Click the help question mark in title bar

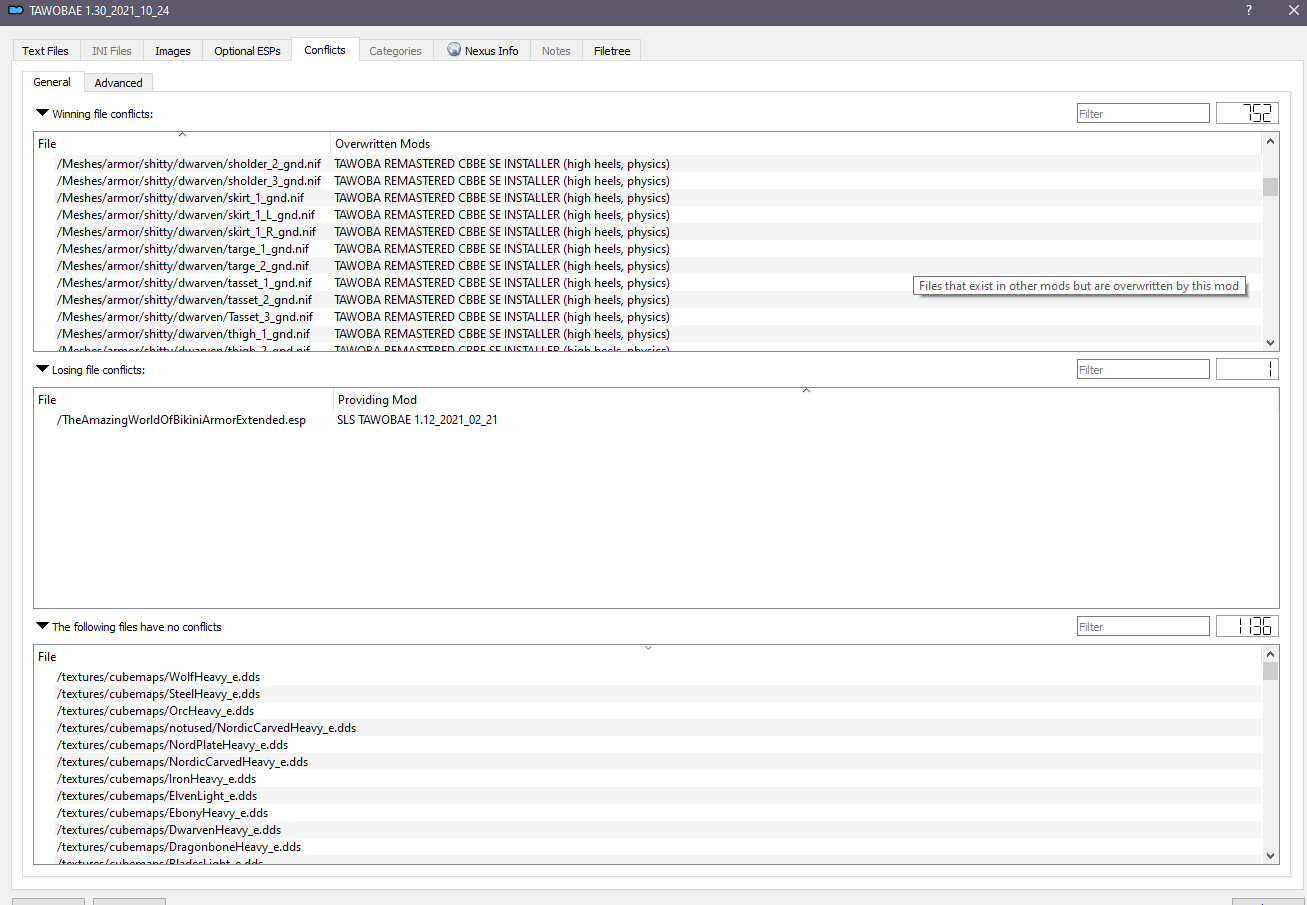[1248, 11]
